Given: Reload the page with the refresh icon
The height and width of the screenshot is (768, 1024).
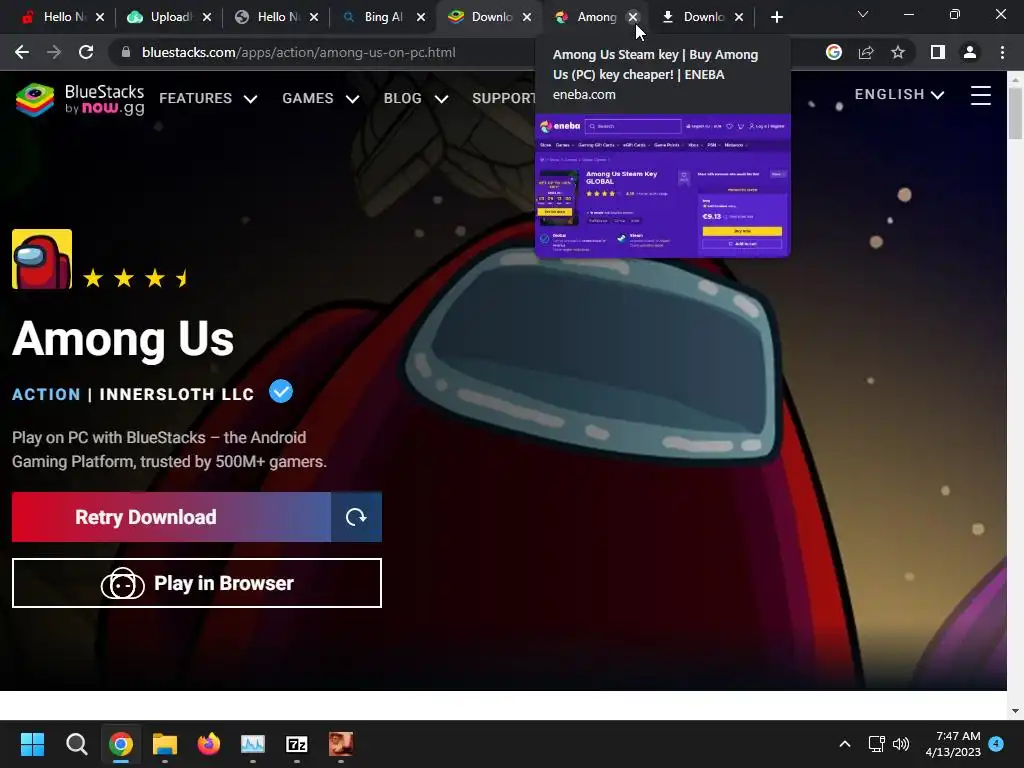Looking at the screenshot, I should click(86, 52).
